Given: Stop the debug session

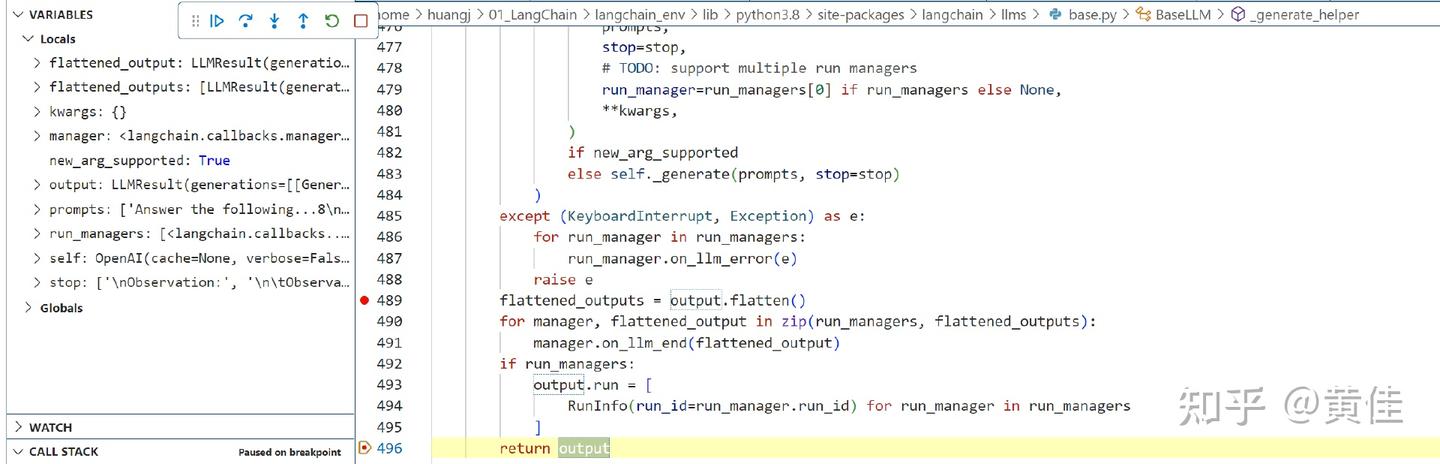Looking at the screenshot, I should click(361, 20).
